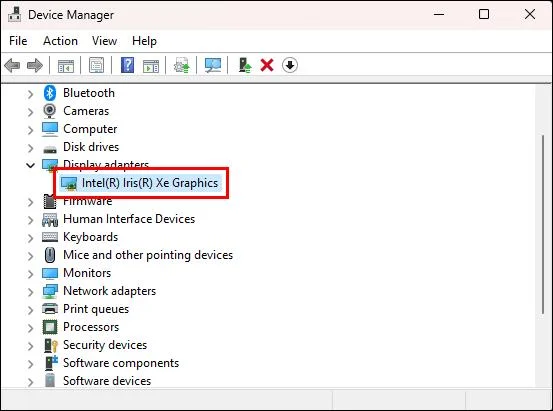Click the Forward arrow toolbar icon
This screenshot has width=553, height=411.
tap(35, 65)
